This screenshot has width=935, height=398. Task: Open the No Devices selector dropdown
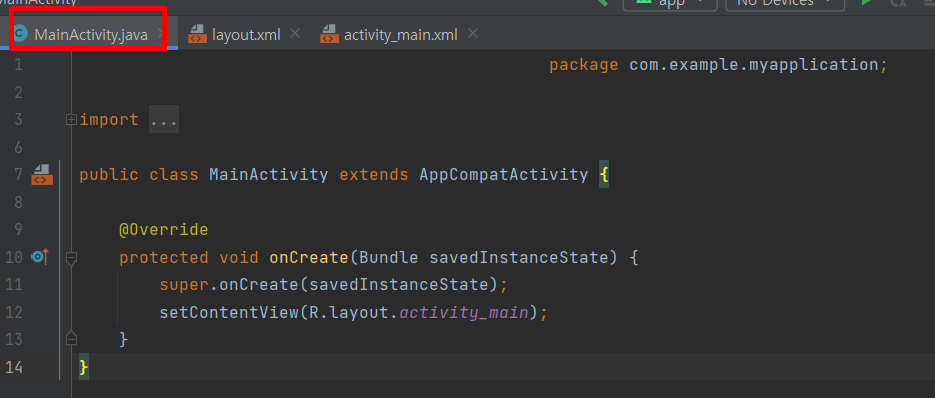click(785, 4)
